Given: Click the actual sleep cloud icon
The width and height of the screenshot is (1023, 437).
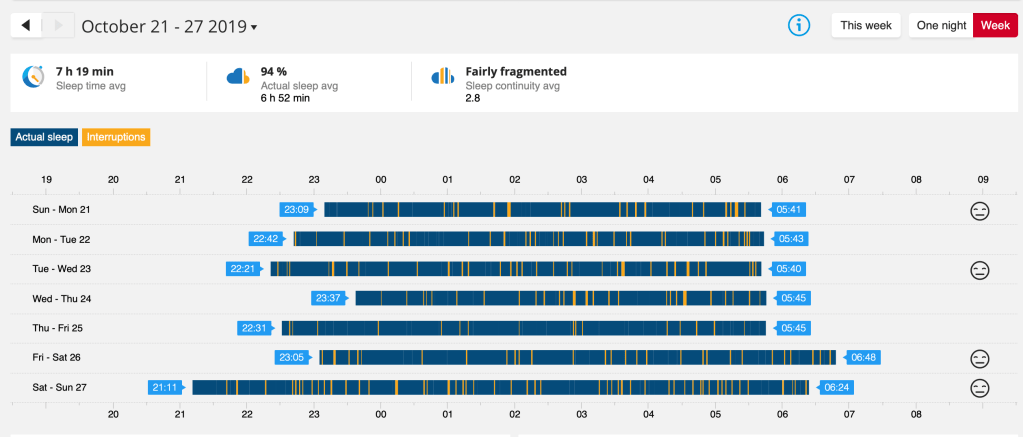Looking at the screenshot, I should click(237, 77).
